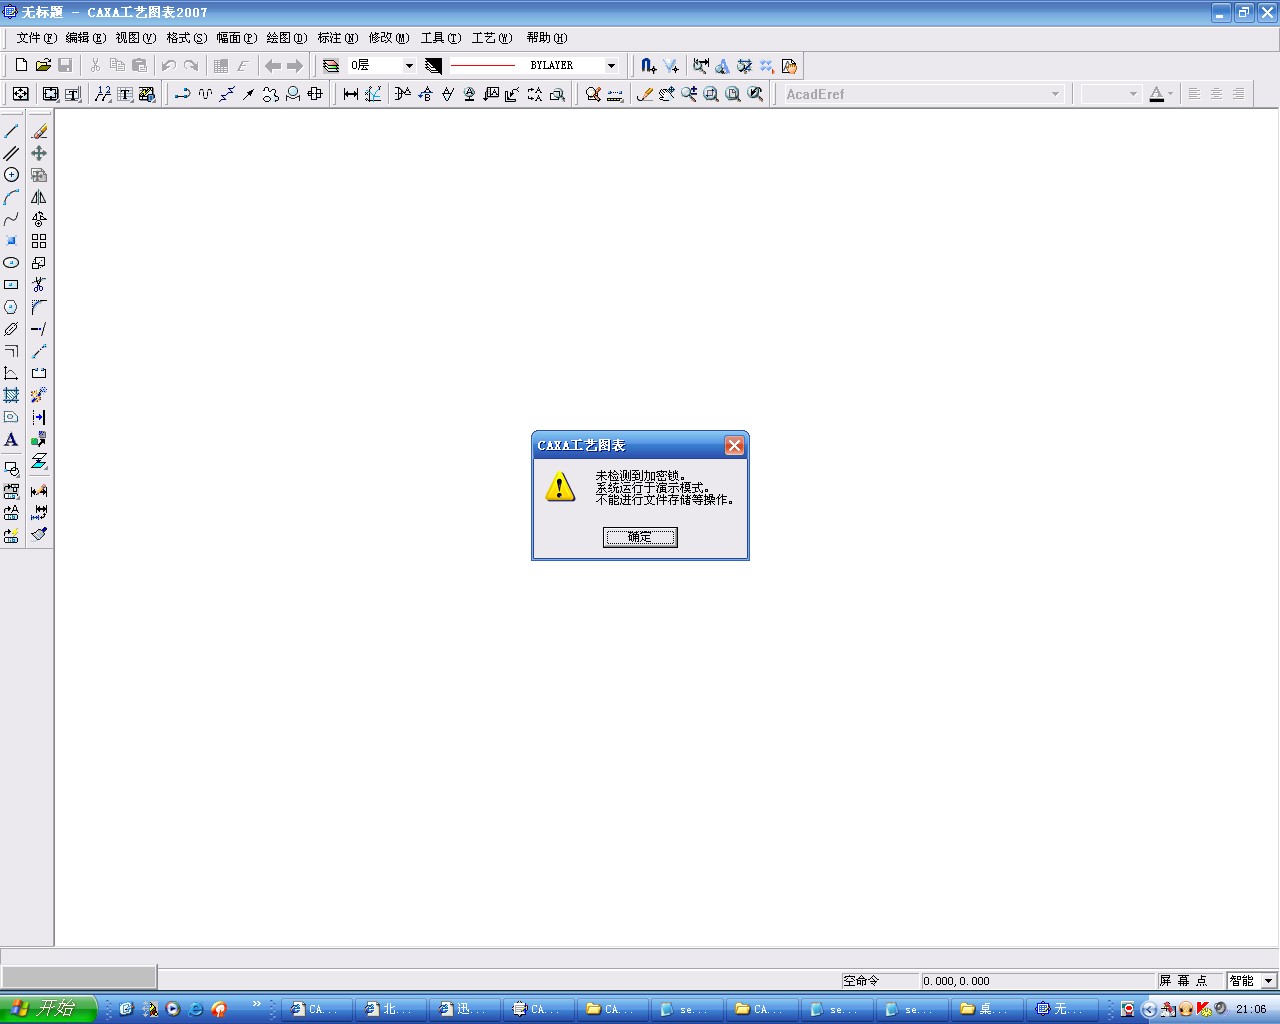Viewport: 1280px width, 1024px height.
Task: Select the line drawing tool
Action: [12, 131]
